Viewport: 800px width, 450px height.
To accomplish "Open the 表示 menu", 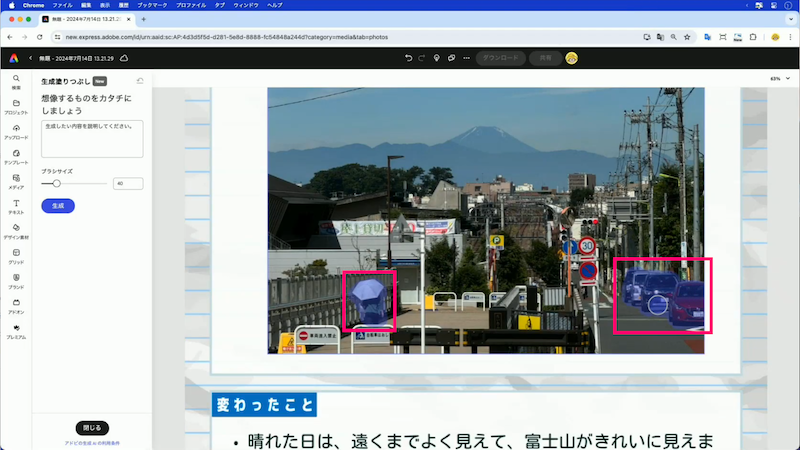I will click(105, 5).
